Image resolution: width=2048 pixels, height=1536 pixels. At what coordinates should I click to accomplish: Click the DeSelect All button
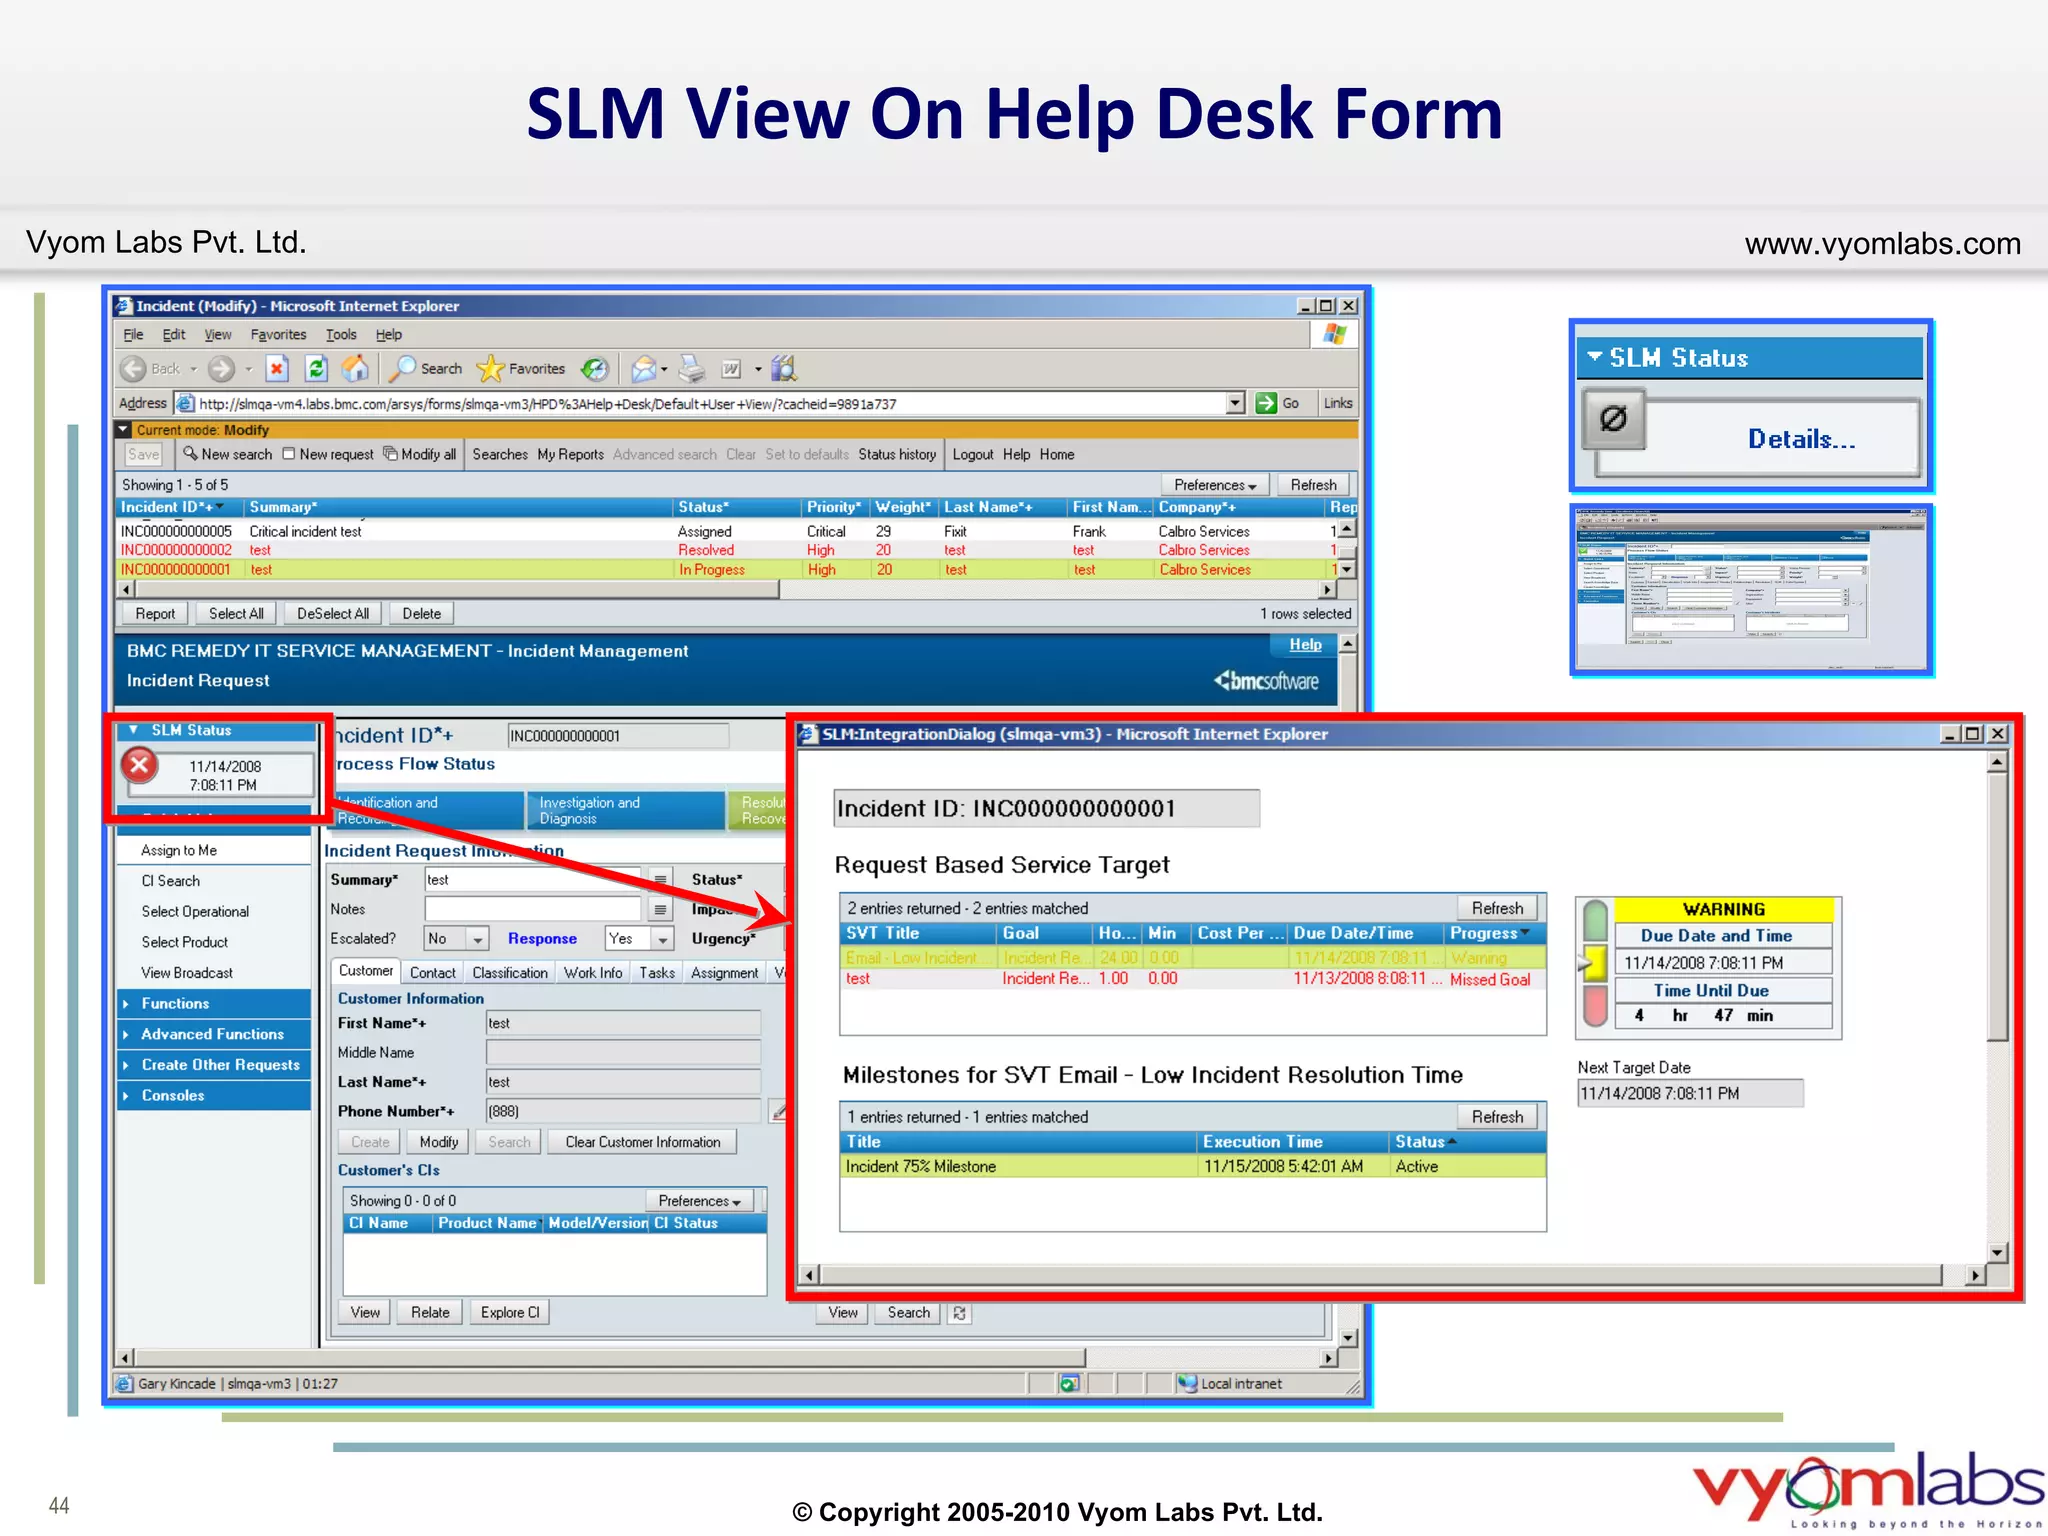[x=333, y=614]
